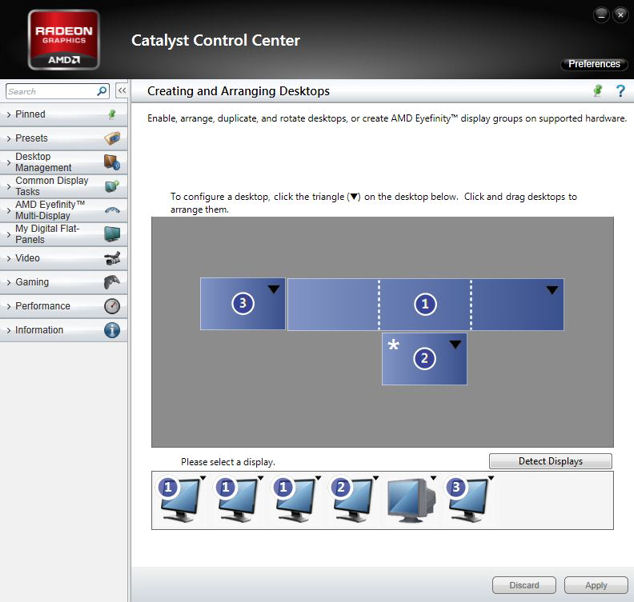
Task: Select desktop 3 in the arrangement area
Action: click(x=243, y=304)
